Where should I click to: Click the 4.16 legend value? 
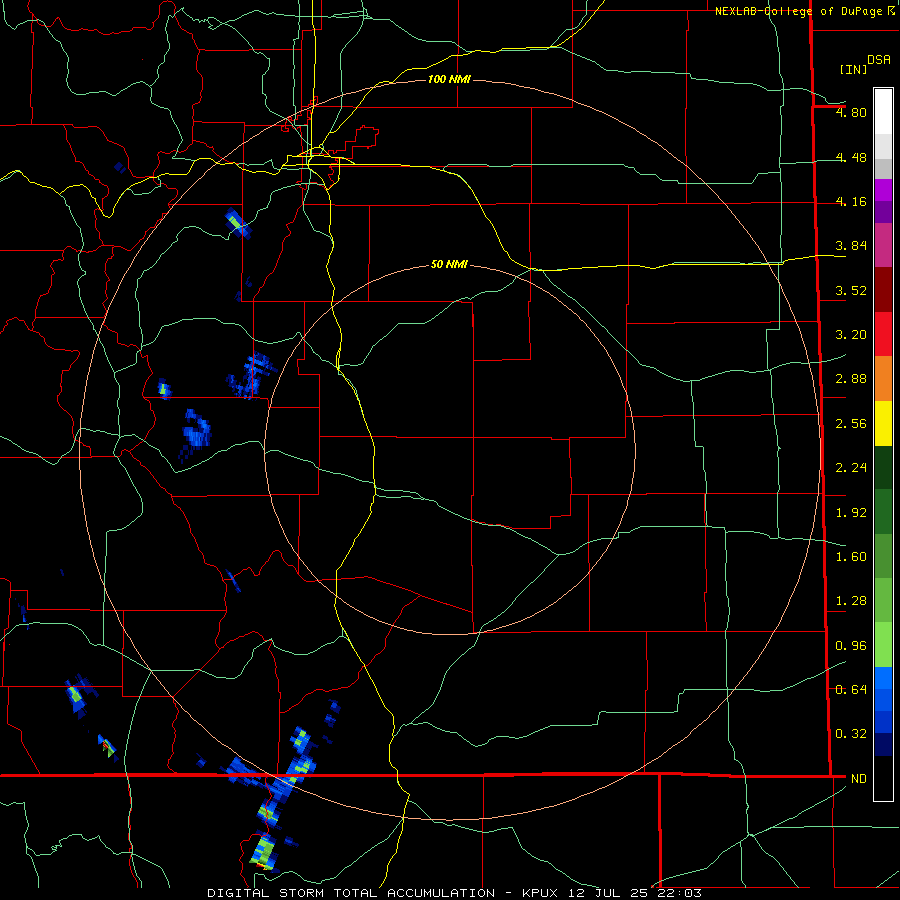tap(851, 201)
